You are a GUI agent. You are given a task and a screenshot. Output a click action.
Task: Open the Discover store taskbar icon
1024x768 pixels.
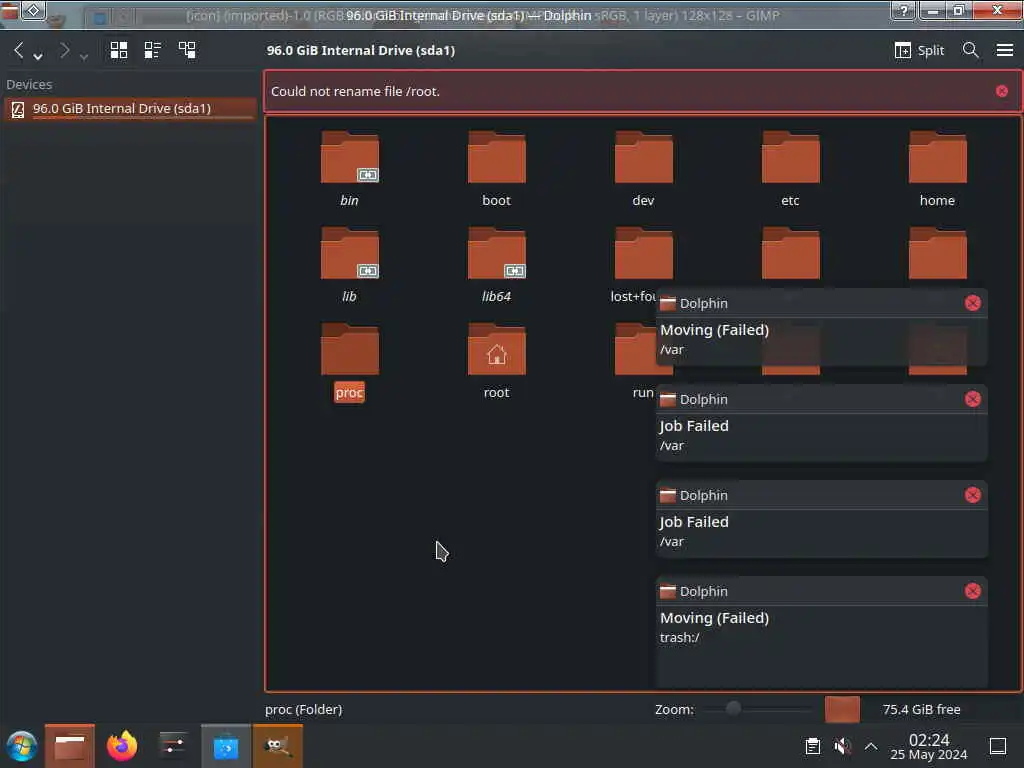tap(226, 746)
